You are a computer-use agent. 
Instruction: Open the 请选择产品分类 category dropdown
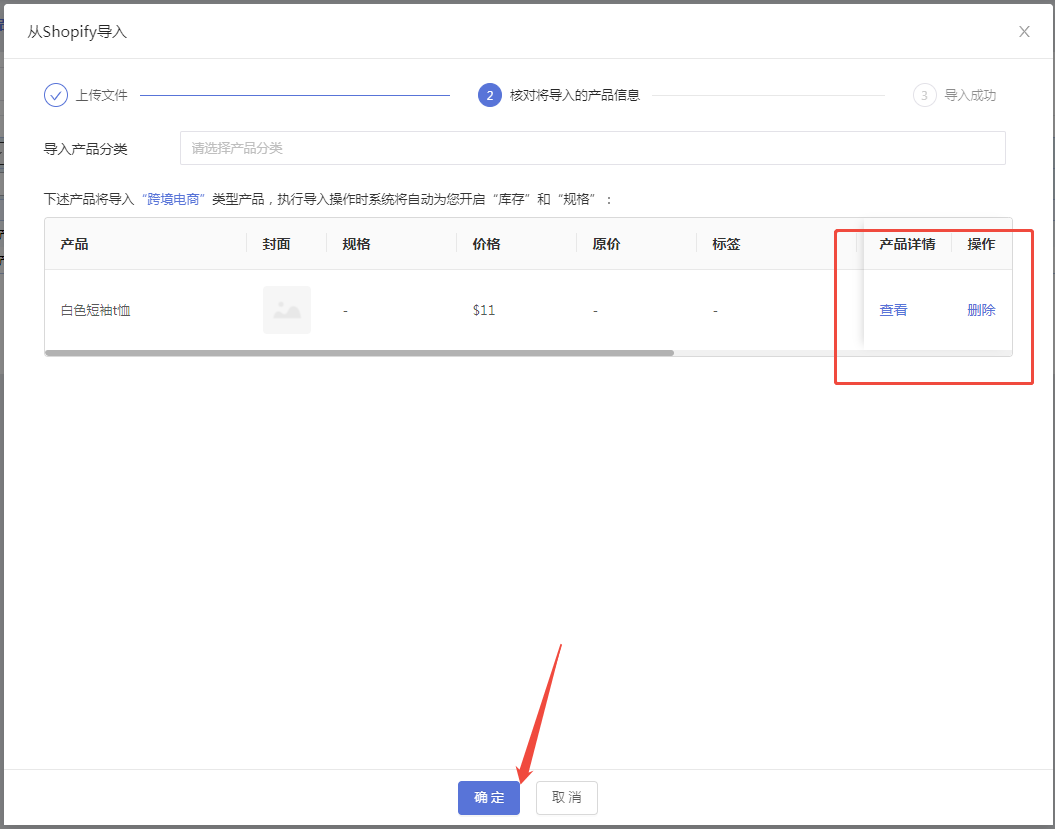click(x=592, y=148)
